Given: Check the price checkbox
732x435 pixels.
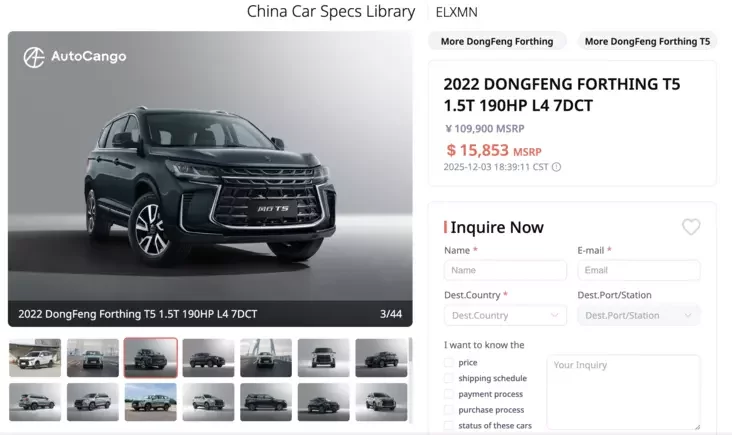Looking at the screenshot, I should 449,363.
